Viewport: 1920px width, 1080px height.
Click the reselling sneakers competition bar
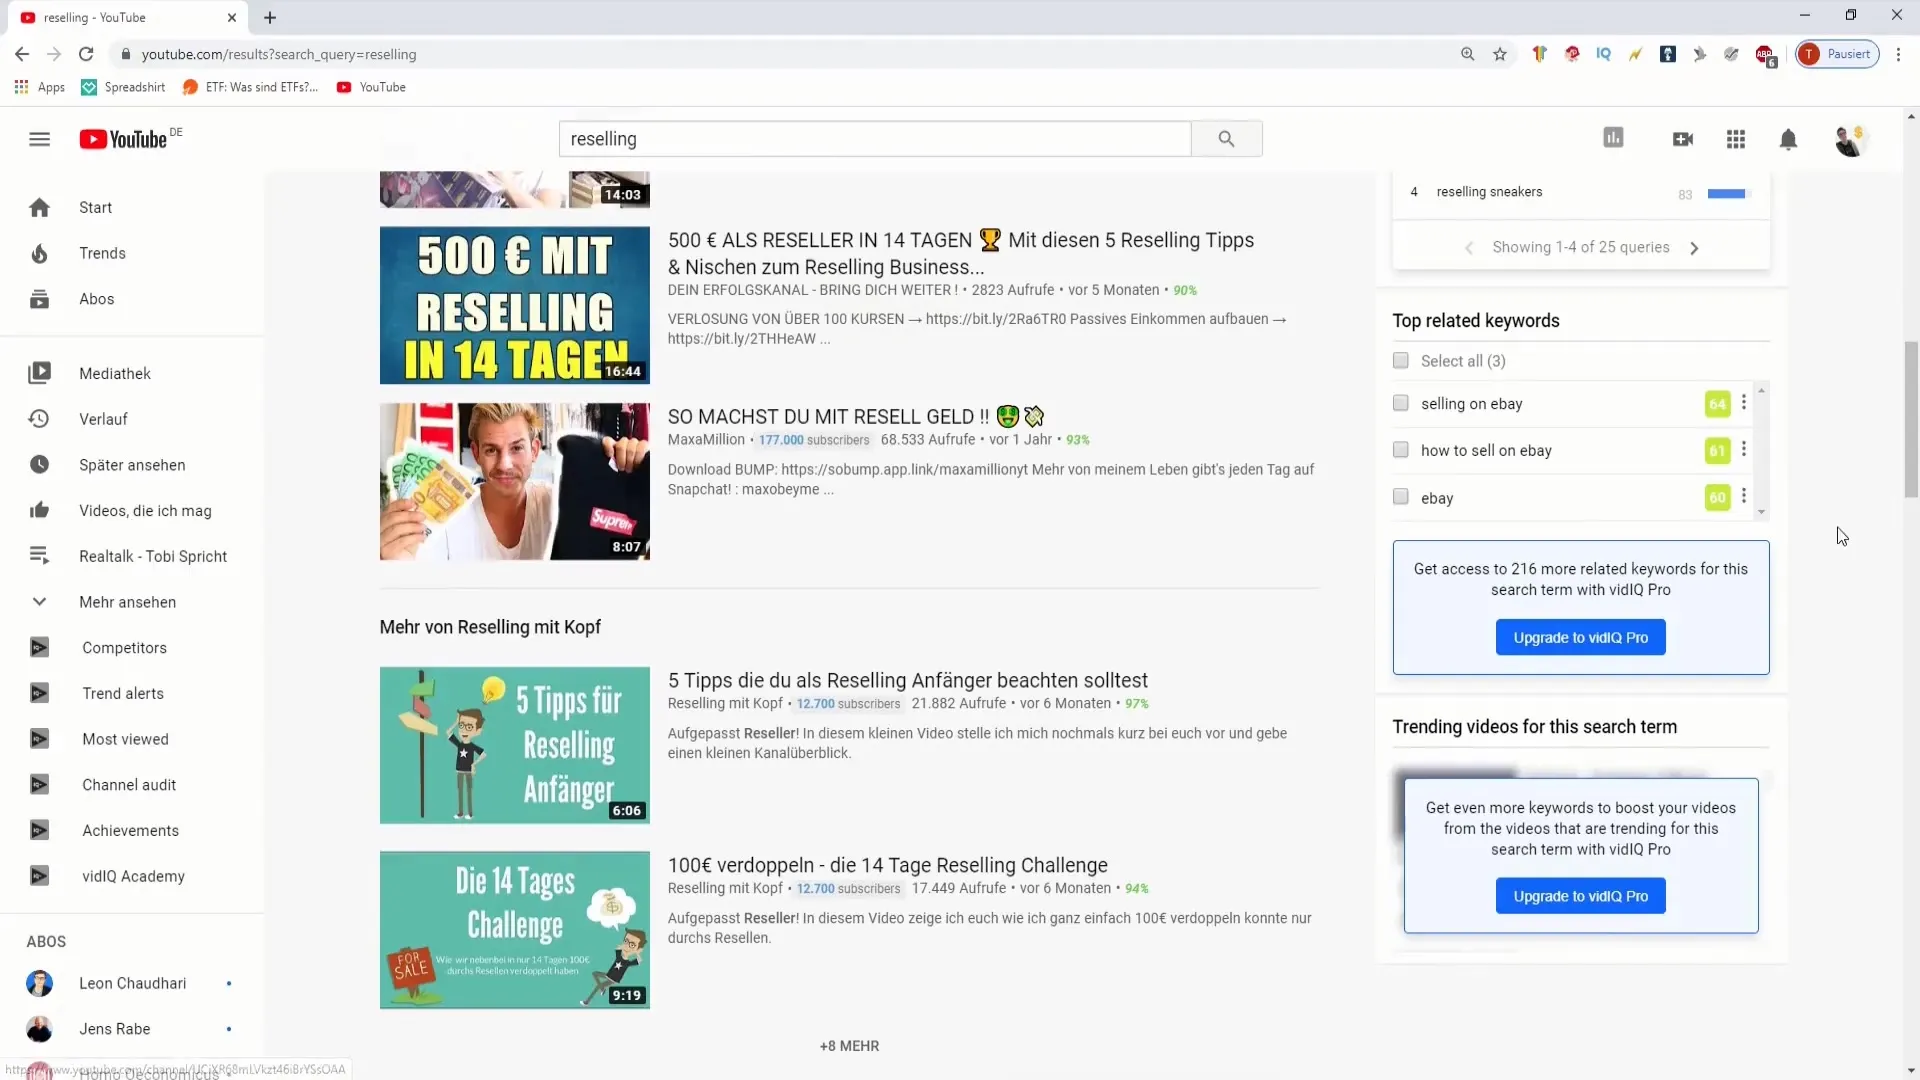pyautogui.click(x=1727, y=193)
